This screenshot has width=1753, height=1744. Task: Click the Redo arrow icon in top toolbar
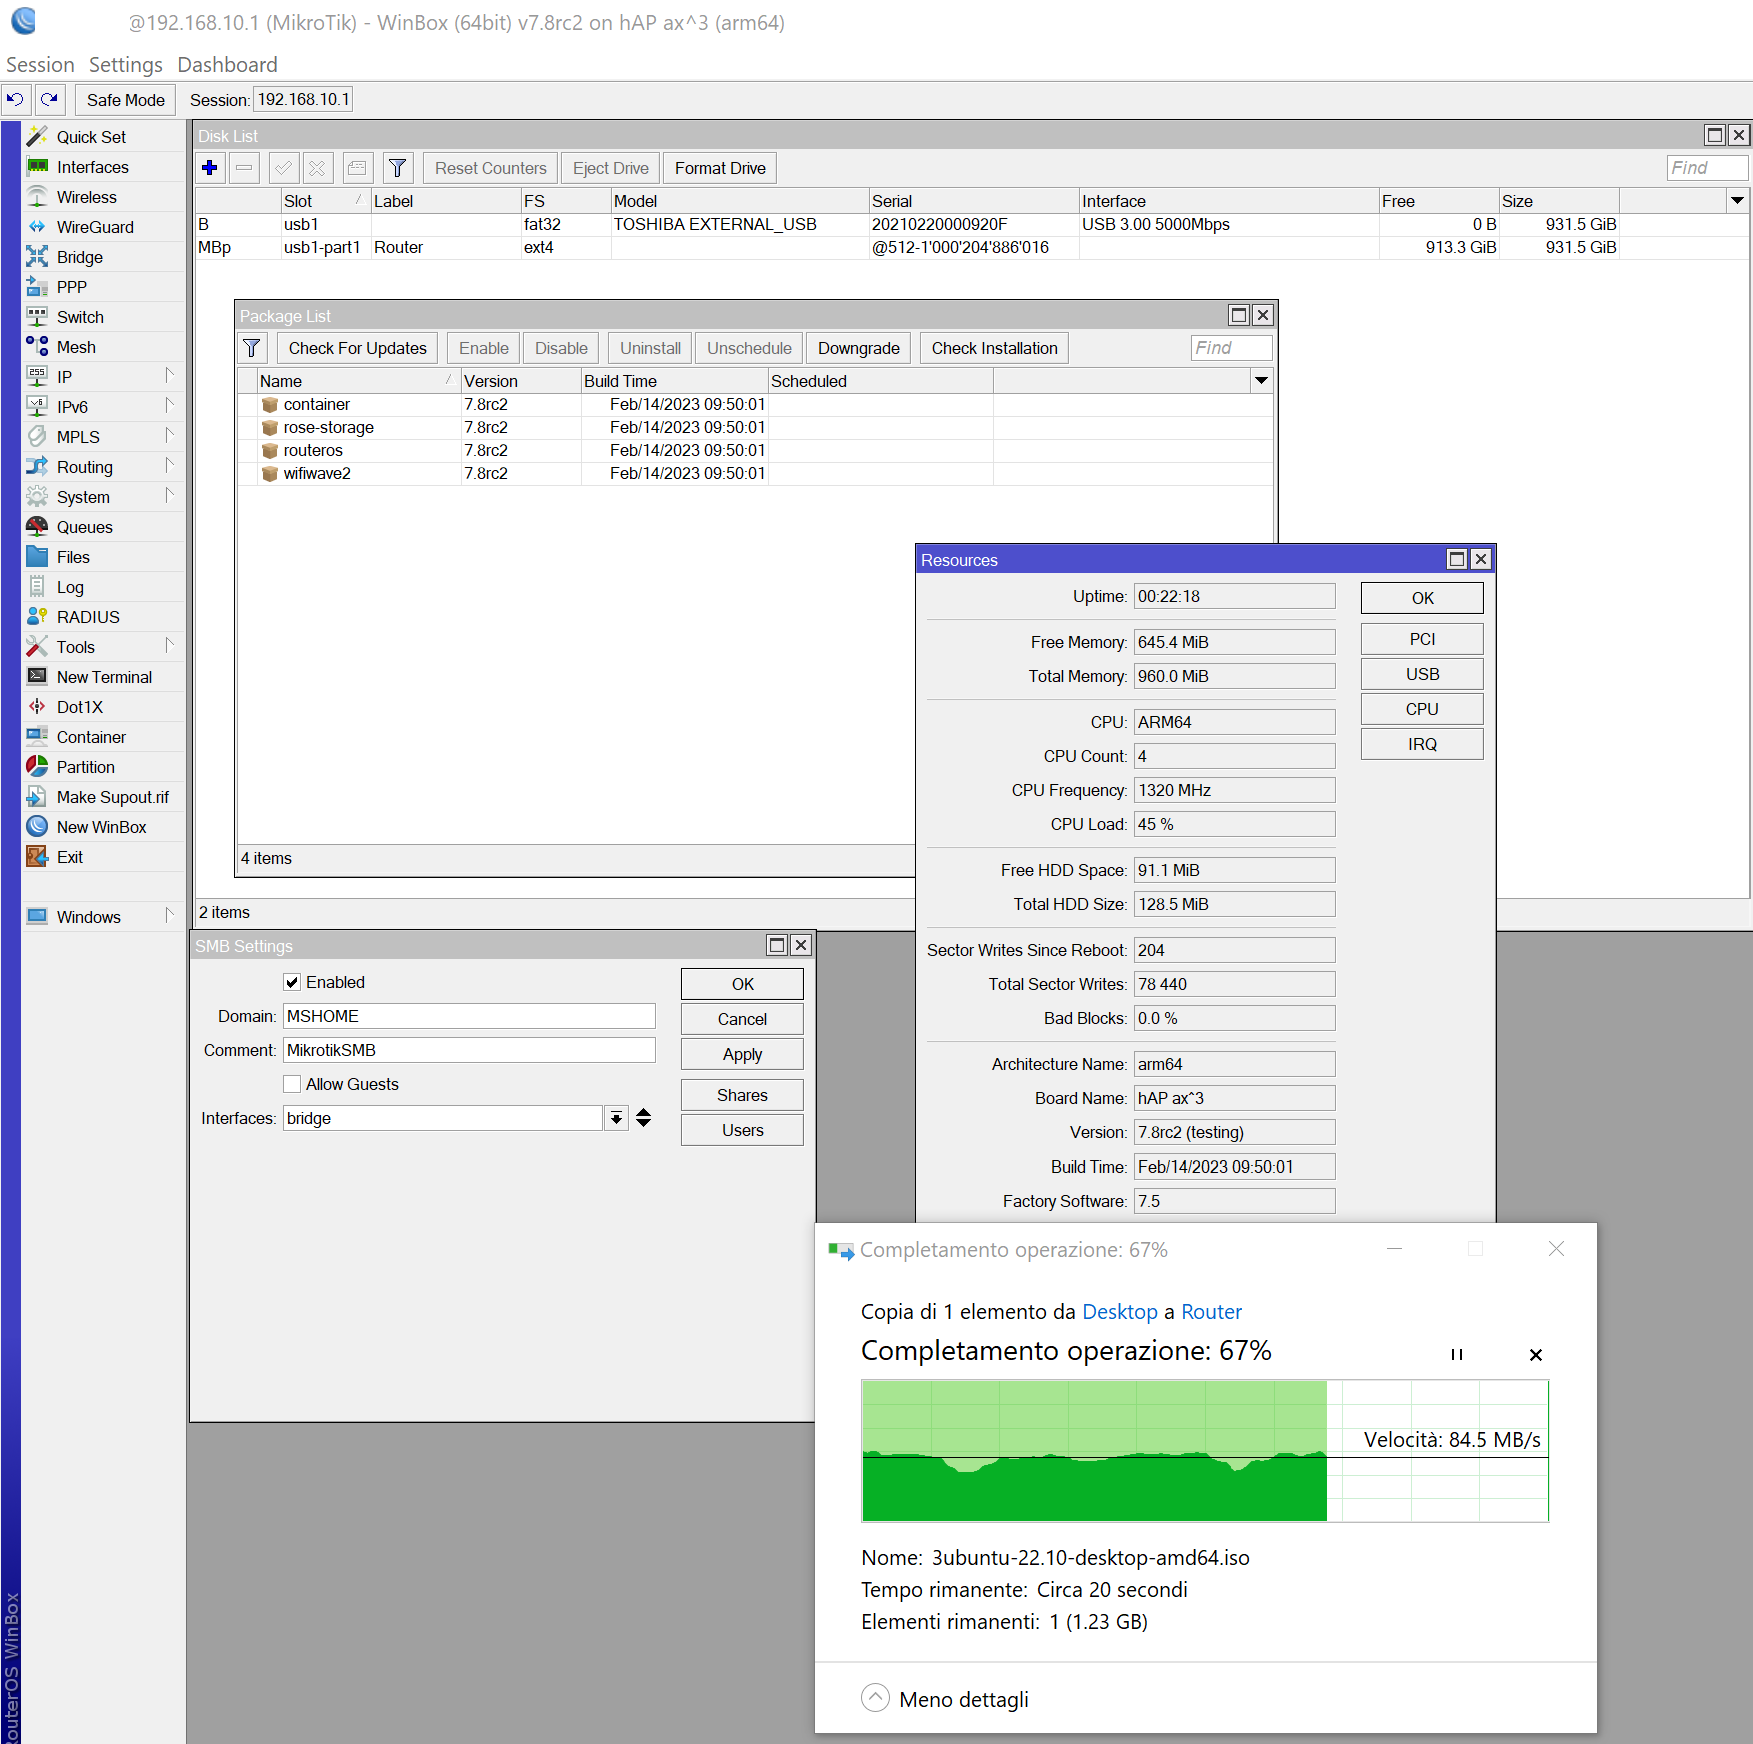click(x=49, y=100)
